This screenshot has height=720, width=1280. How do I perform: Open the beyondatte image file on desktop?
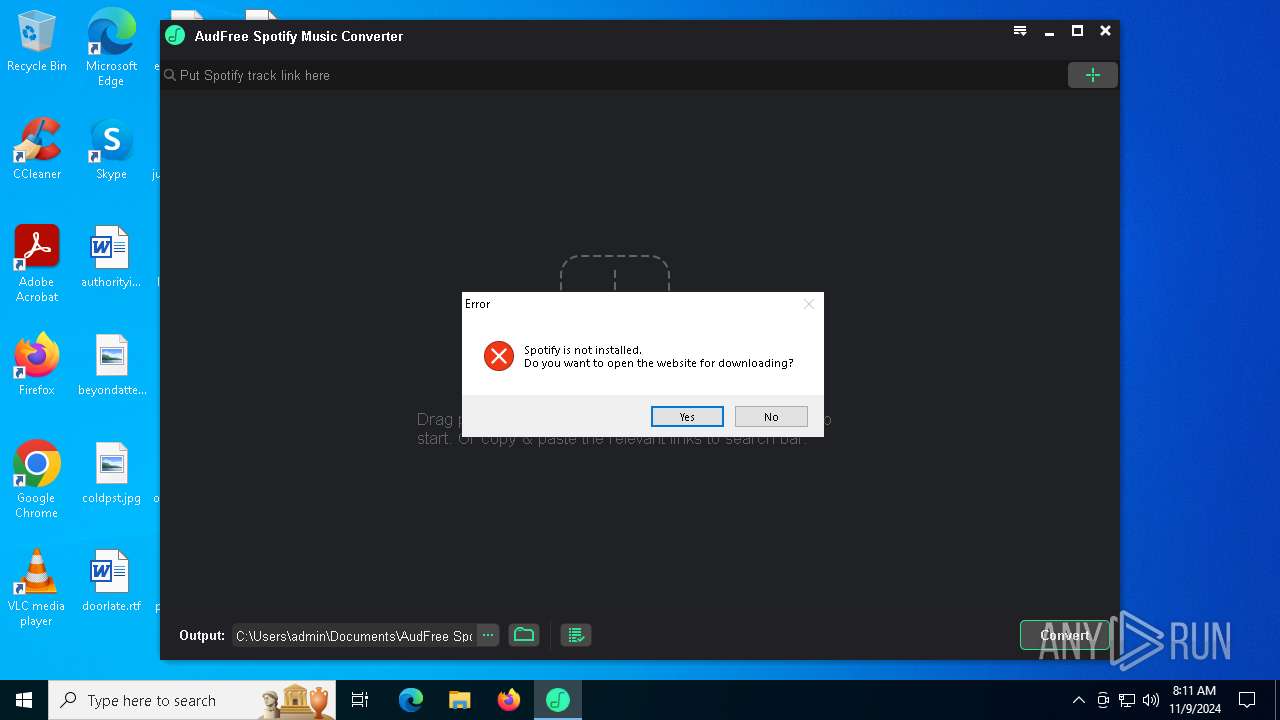112,365
